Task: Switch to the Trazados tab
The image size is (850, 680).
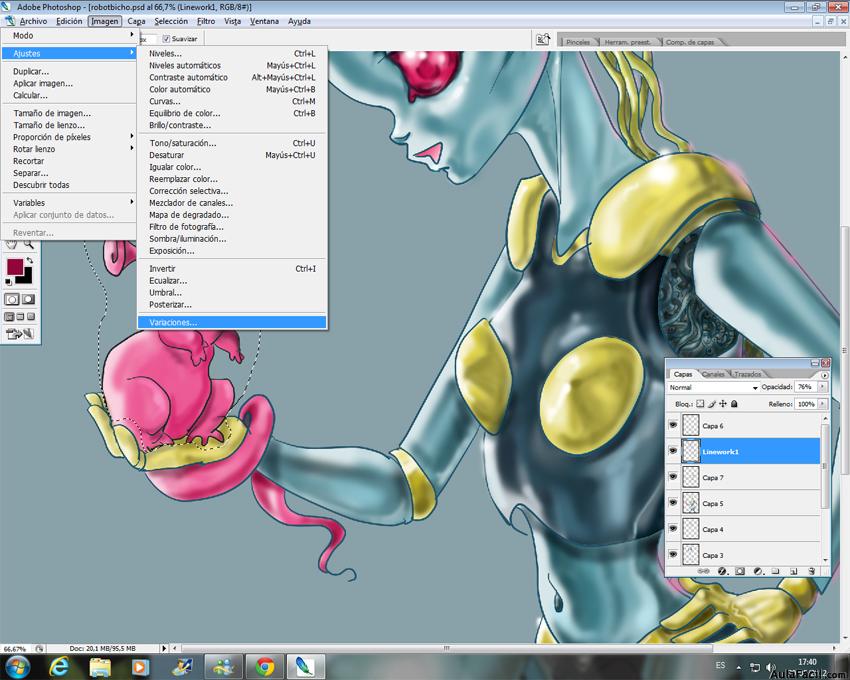Action: (x=748, y=374)
